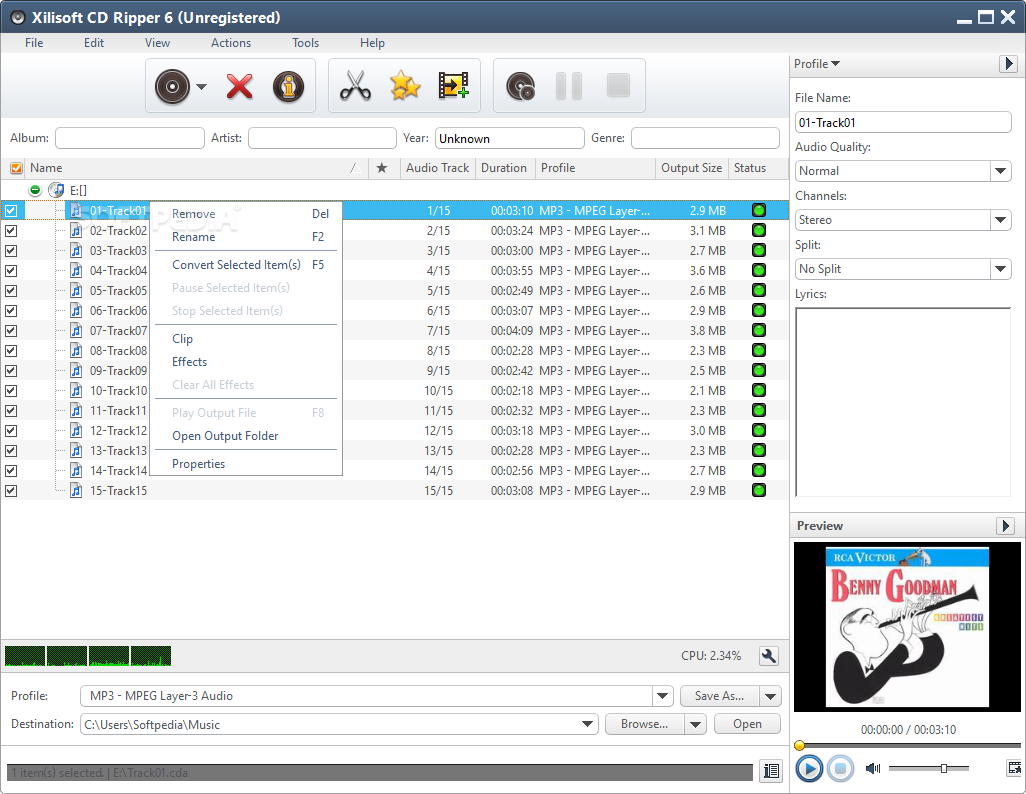Click the Browse... button
Image resolution: width=1026 pixels, height=794 pixels.
click(645, 724)
